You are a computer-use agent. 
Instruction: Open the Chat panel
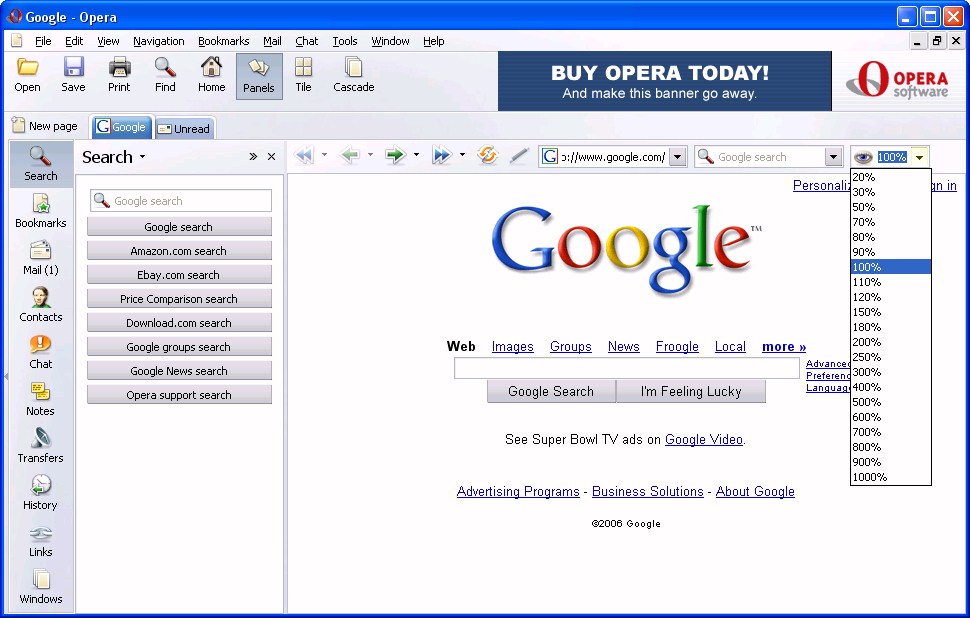coord(41,352)
